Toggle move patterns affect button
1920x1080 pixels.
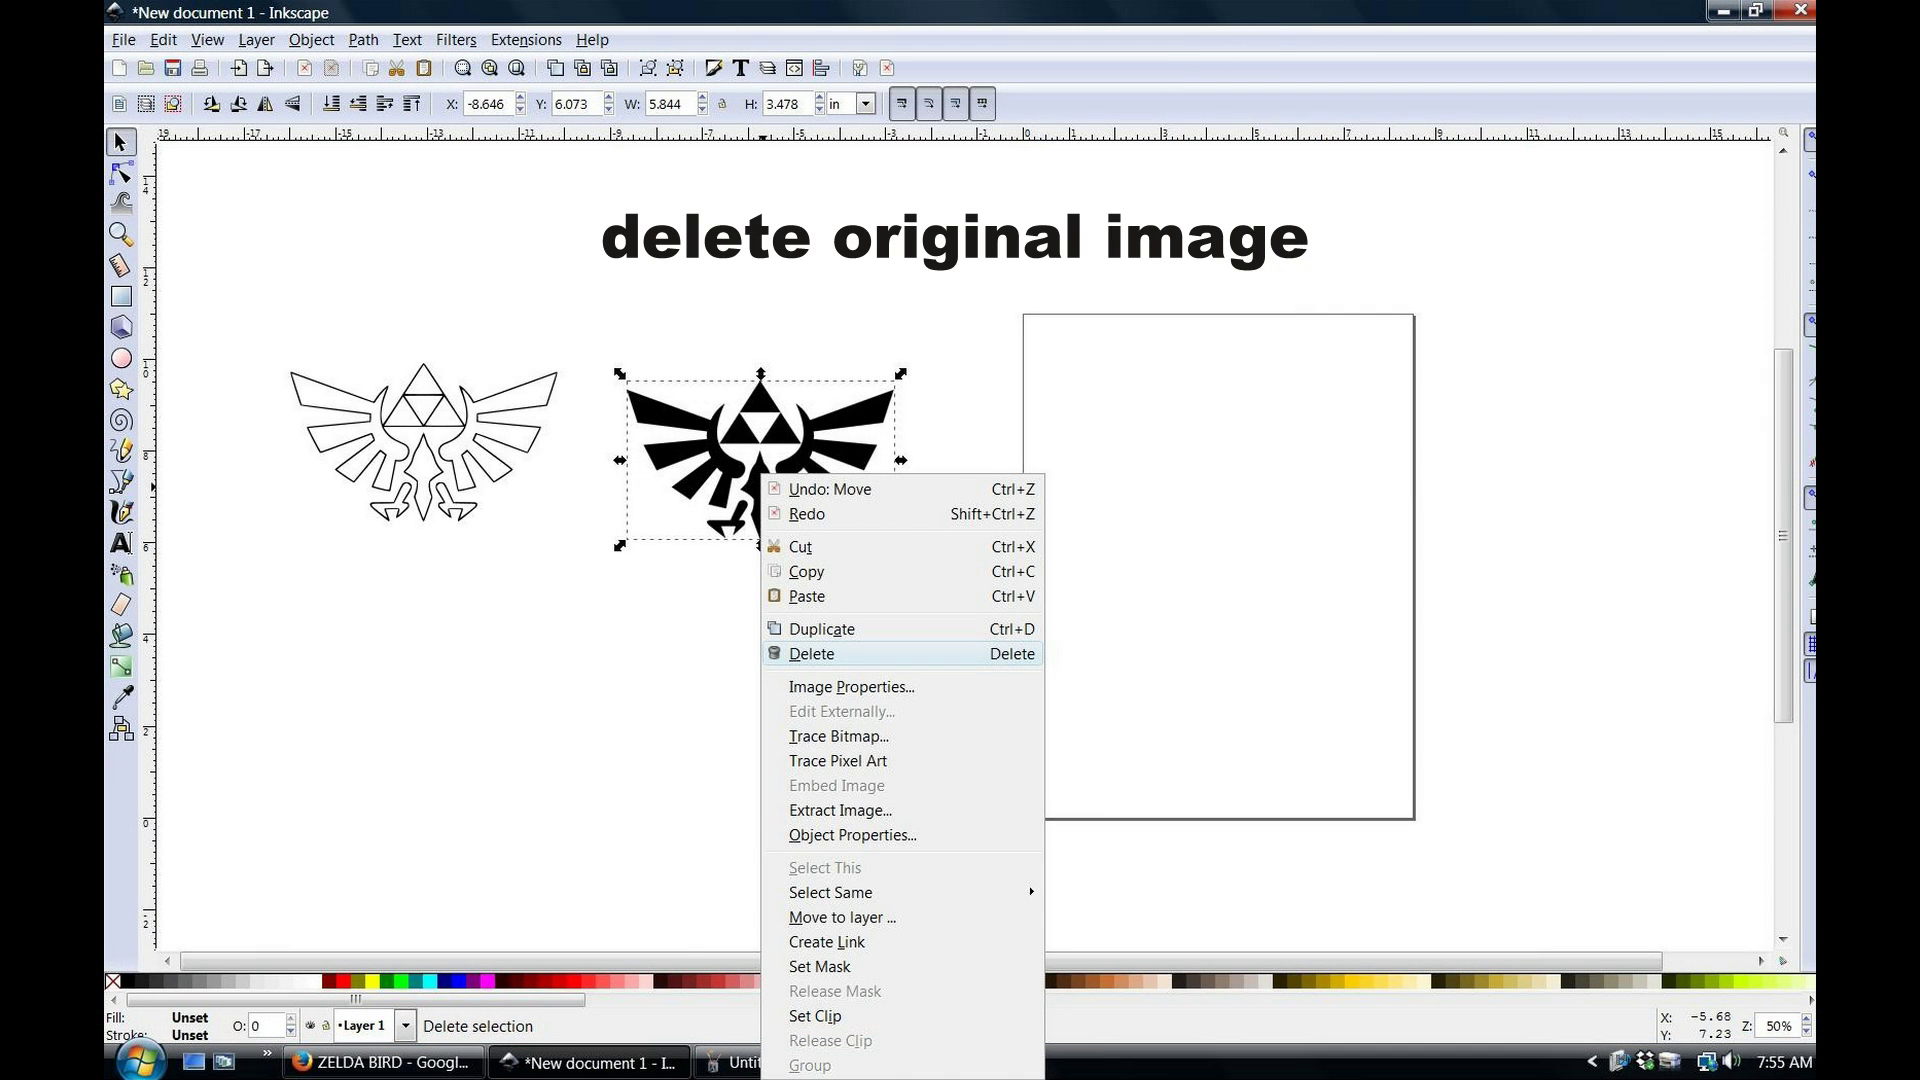983,104
